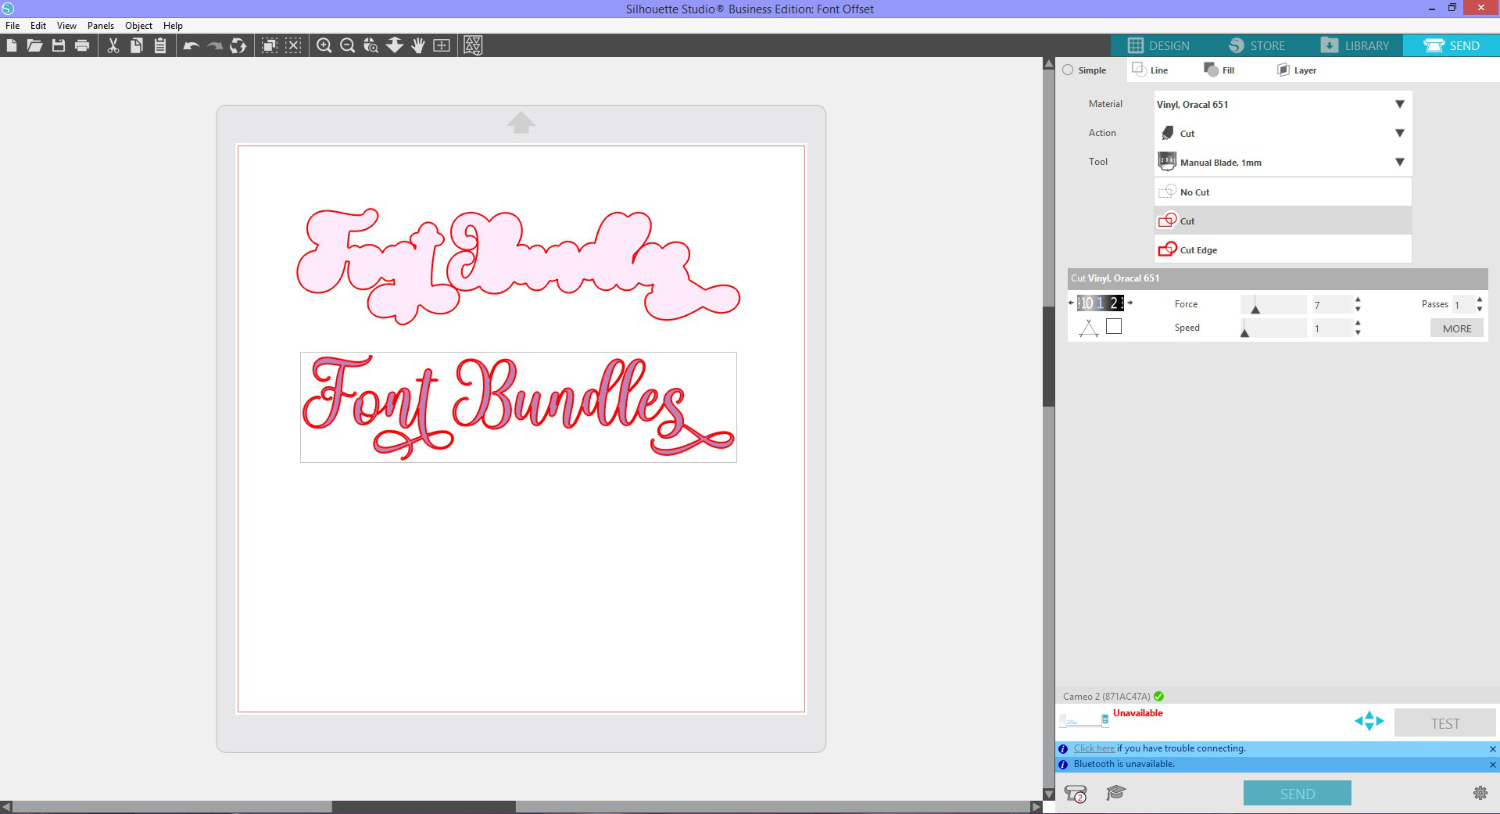Switch to the STORE tab
The width and height of the screenshot is (1500, 814).
point(1257,45)
